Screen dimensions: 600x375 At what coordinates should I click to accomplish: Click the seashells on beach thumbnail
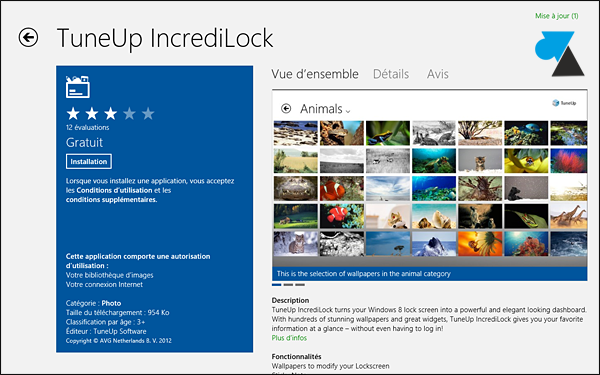click(x=434, y=216)
